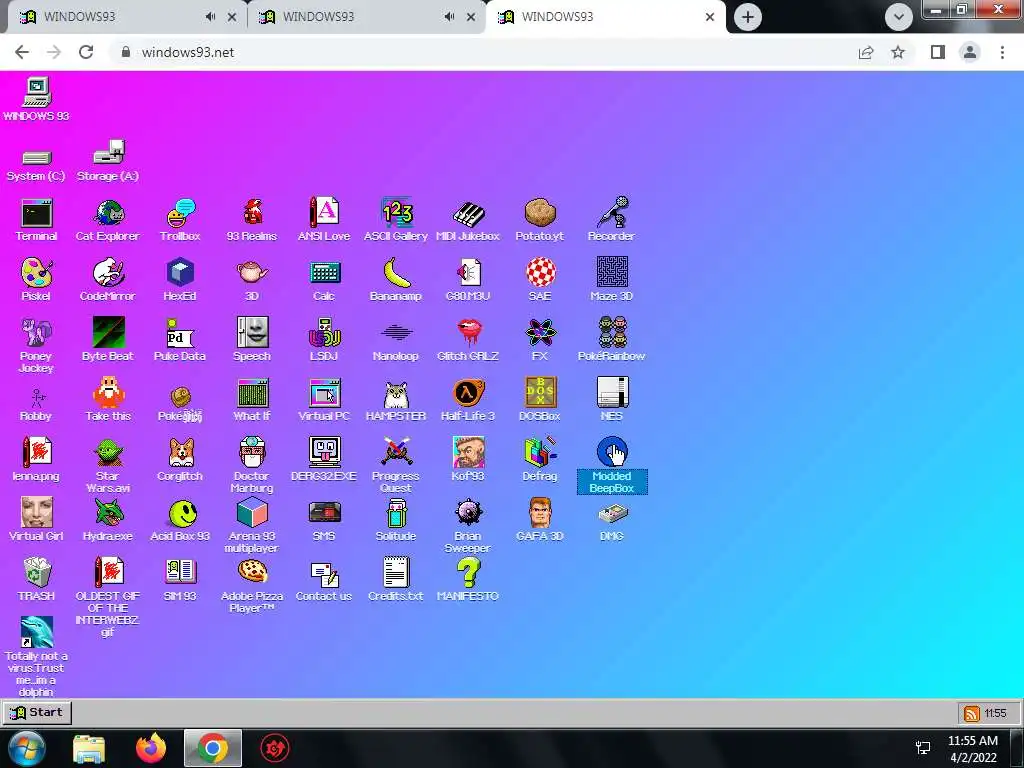
Task: Click the Windows 93 Start button
Action: [37, 712]
